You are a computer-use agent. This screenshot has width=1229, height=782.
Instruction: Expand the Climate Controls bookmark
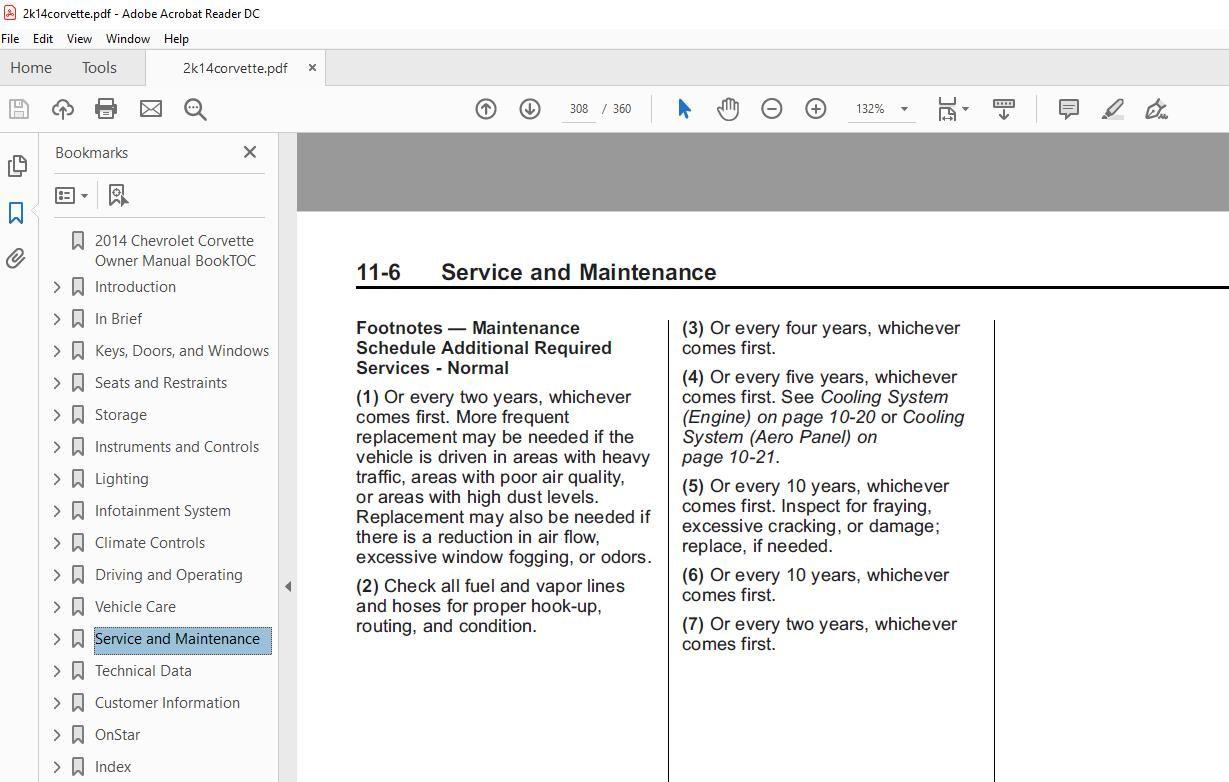pos(57,543)
